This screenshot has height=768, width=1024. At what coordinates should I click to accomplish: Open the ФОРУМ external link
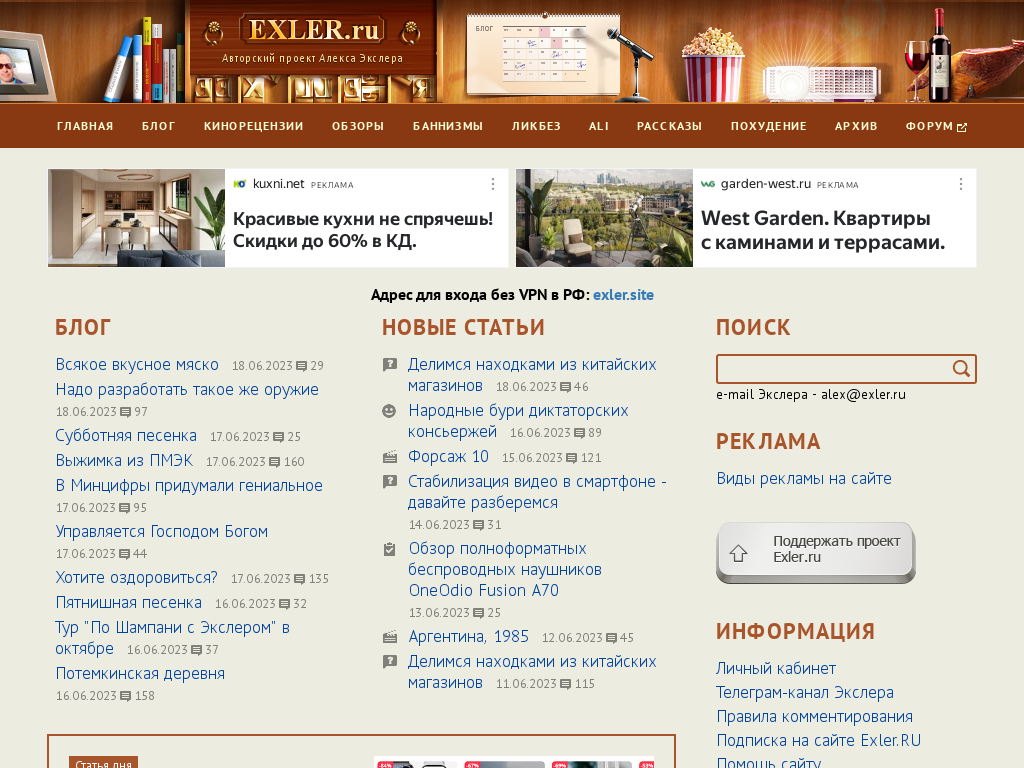click(x=936, y=126)
